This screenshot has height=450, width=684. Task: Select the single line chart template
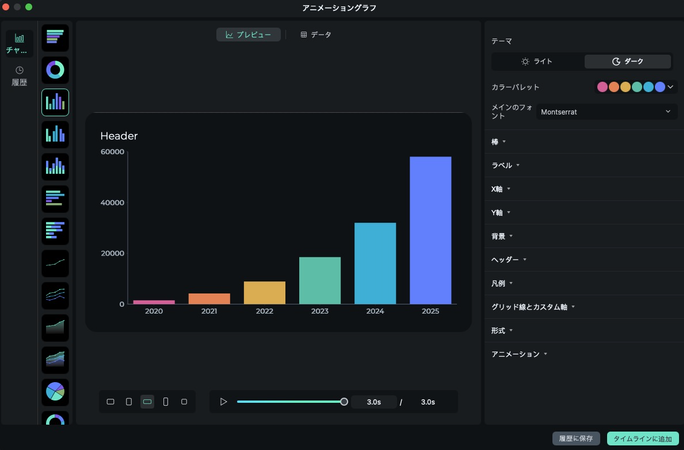(x=55, y=263)
